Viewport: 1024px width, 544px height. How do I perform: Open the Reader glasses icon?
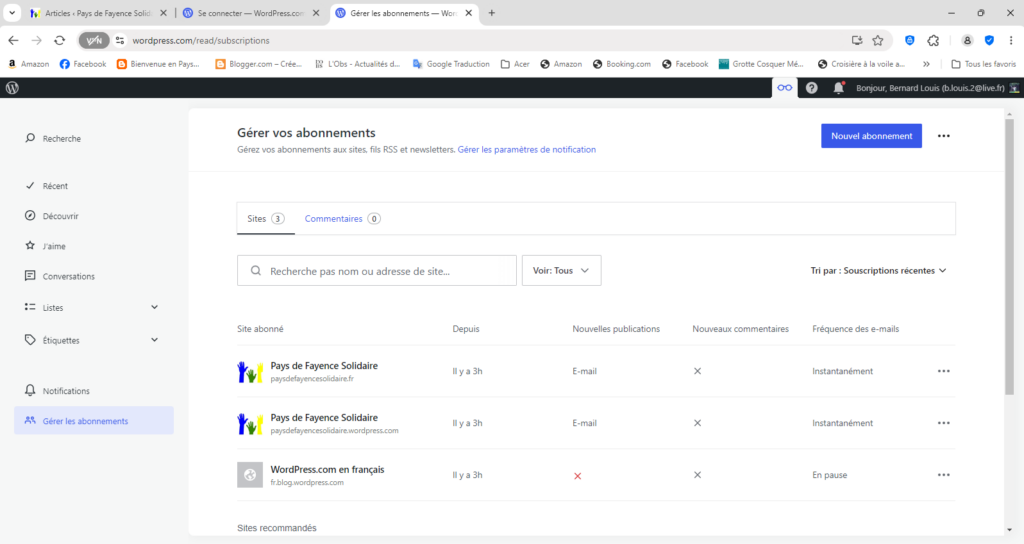(x=785, y=88)
